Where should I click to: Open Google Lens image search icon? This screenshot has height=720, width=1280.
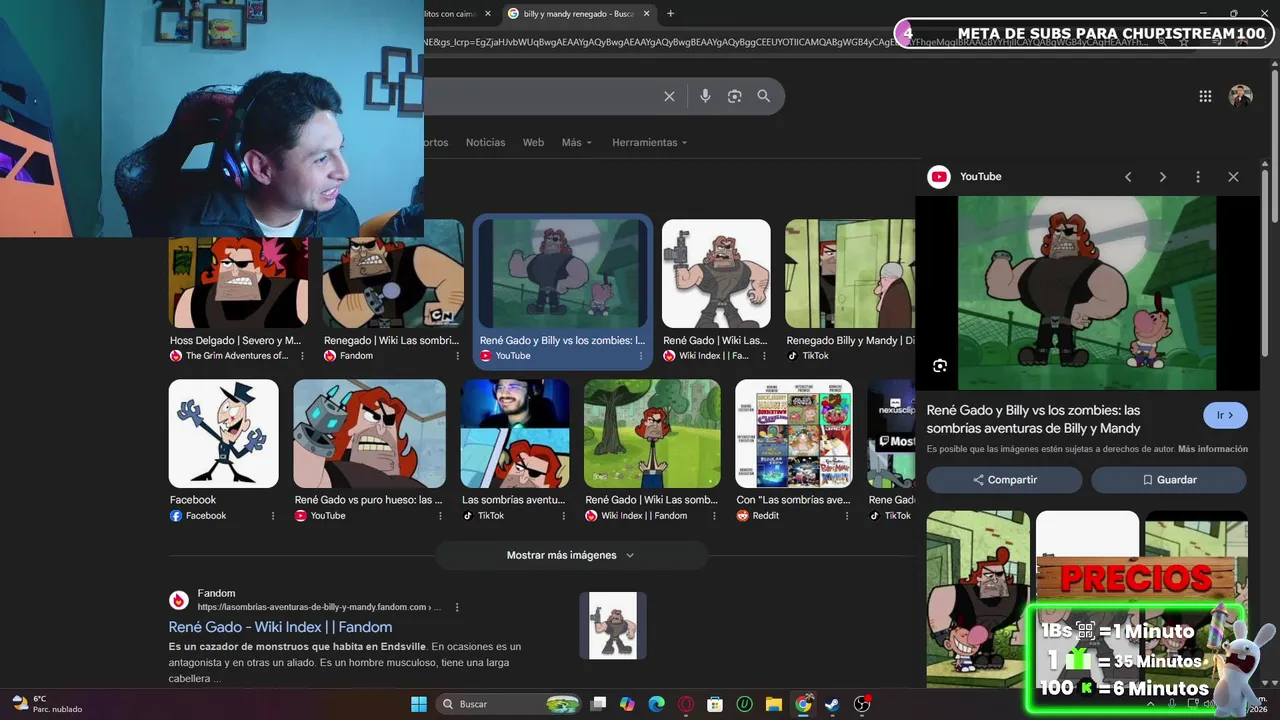[x=735, y=96]
